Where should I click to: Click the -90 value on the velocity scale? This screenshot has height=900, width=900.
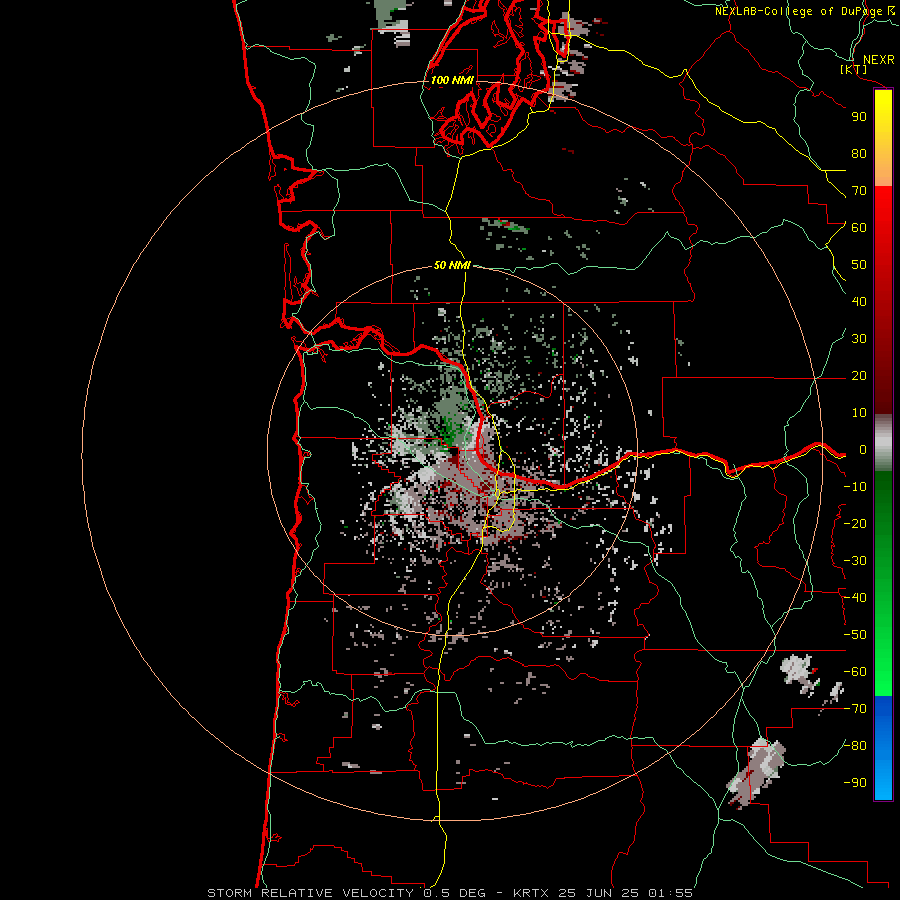tap(855, 783)
